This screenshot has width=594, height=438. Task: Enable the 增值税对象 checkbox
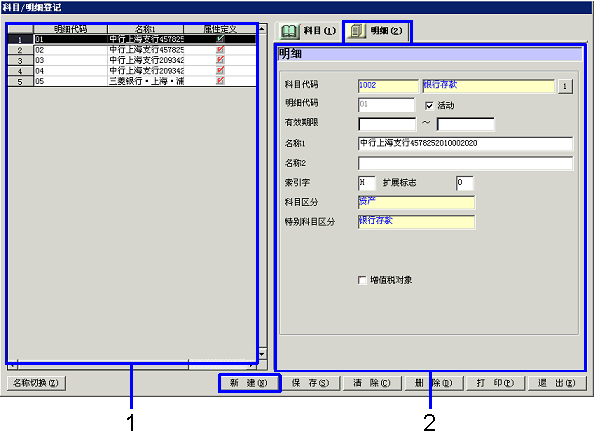[x=362, y=280]
